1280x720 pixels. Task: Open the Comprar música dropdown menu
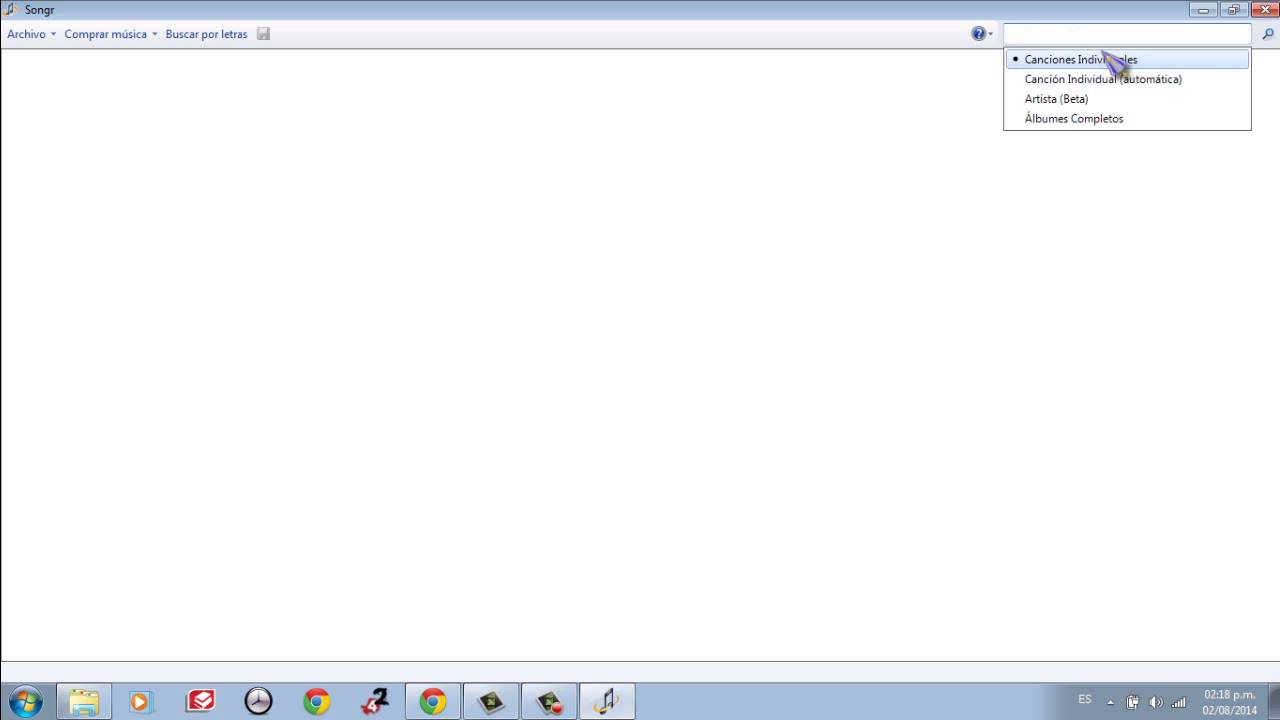tap(111, 34)
